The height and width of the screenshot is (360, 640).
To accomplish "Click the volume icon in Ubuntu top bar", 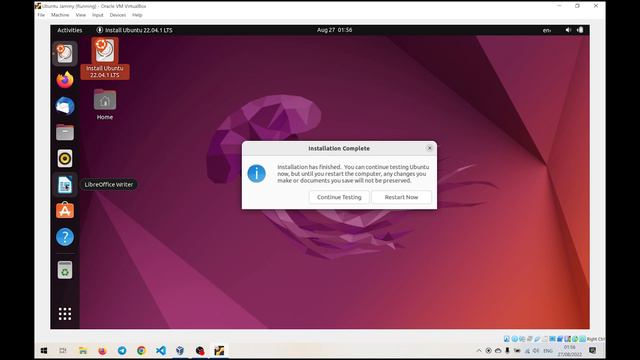I will point(568,30).
